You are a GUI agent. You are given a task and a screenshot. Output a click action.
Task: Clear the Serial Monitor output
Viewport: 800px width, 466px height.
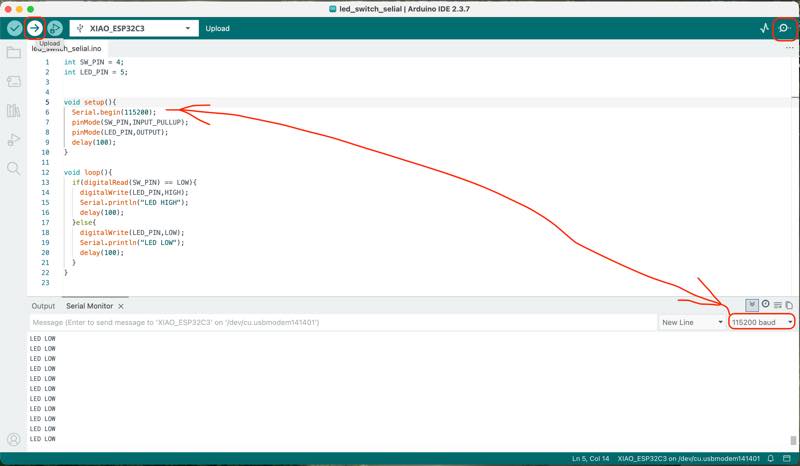[778, 305]
